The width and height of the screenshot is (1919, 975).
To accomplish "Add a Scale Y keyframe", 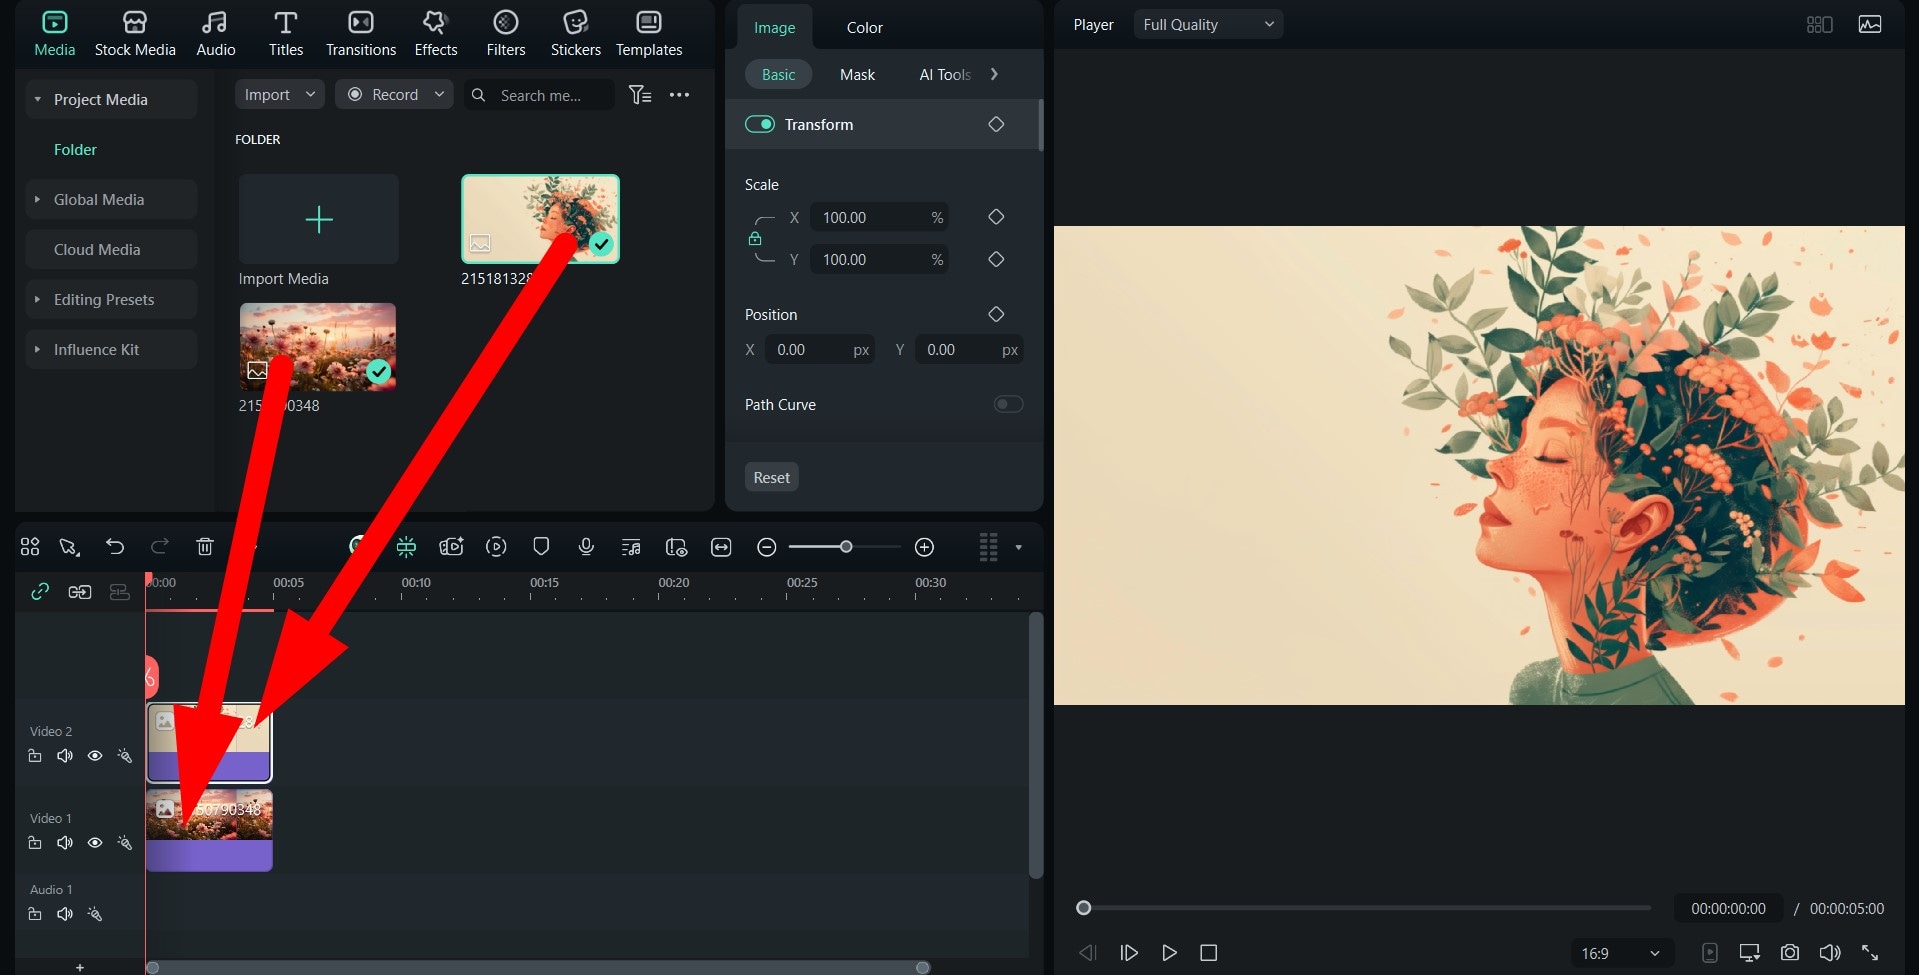I will 996,259.
